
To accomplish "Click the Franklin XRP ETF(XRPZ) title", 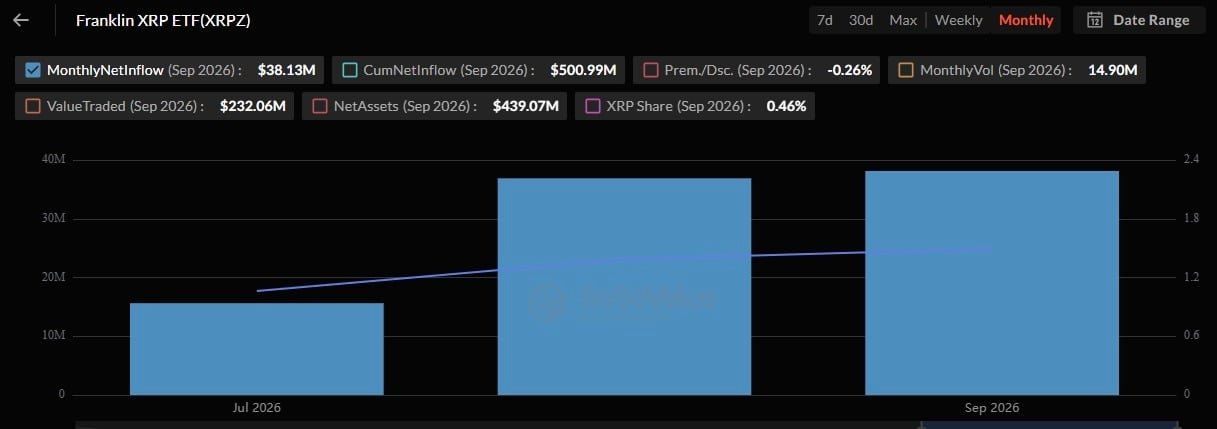I will pyautogui.click(x=163, y=20).
